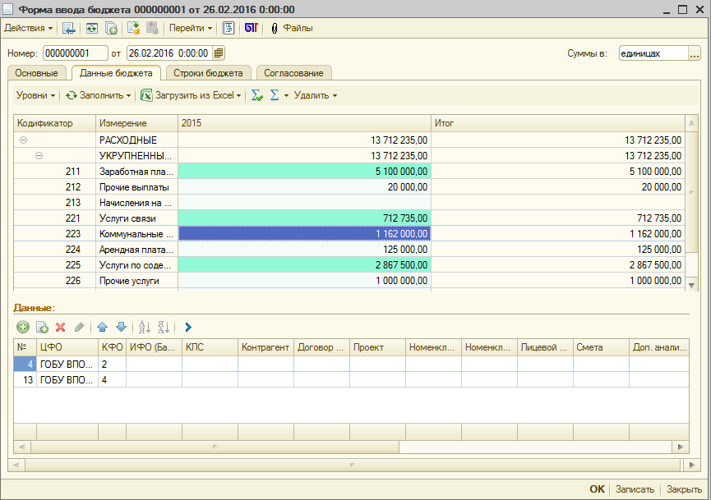This screenshot has height=500, width=711.
Task: Click Загрузить из Excel button
Action: pos(191,95)
